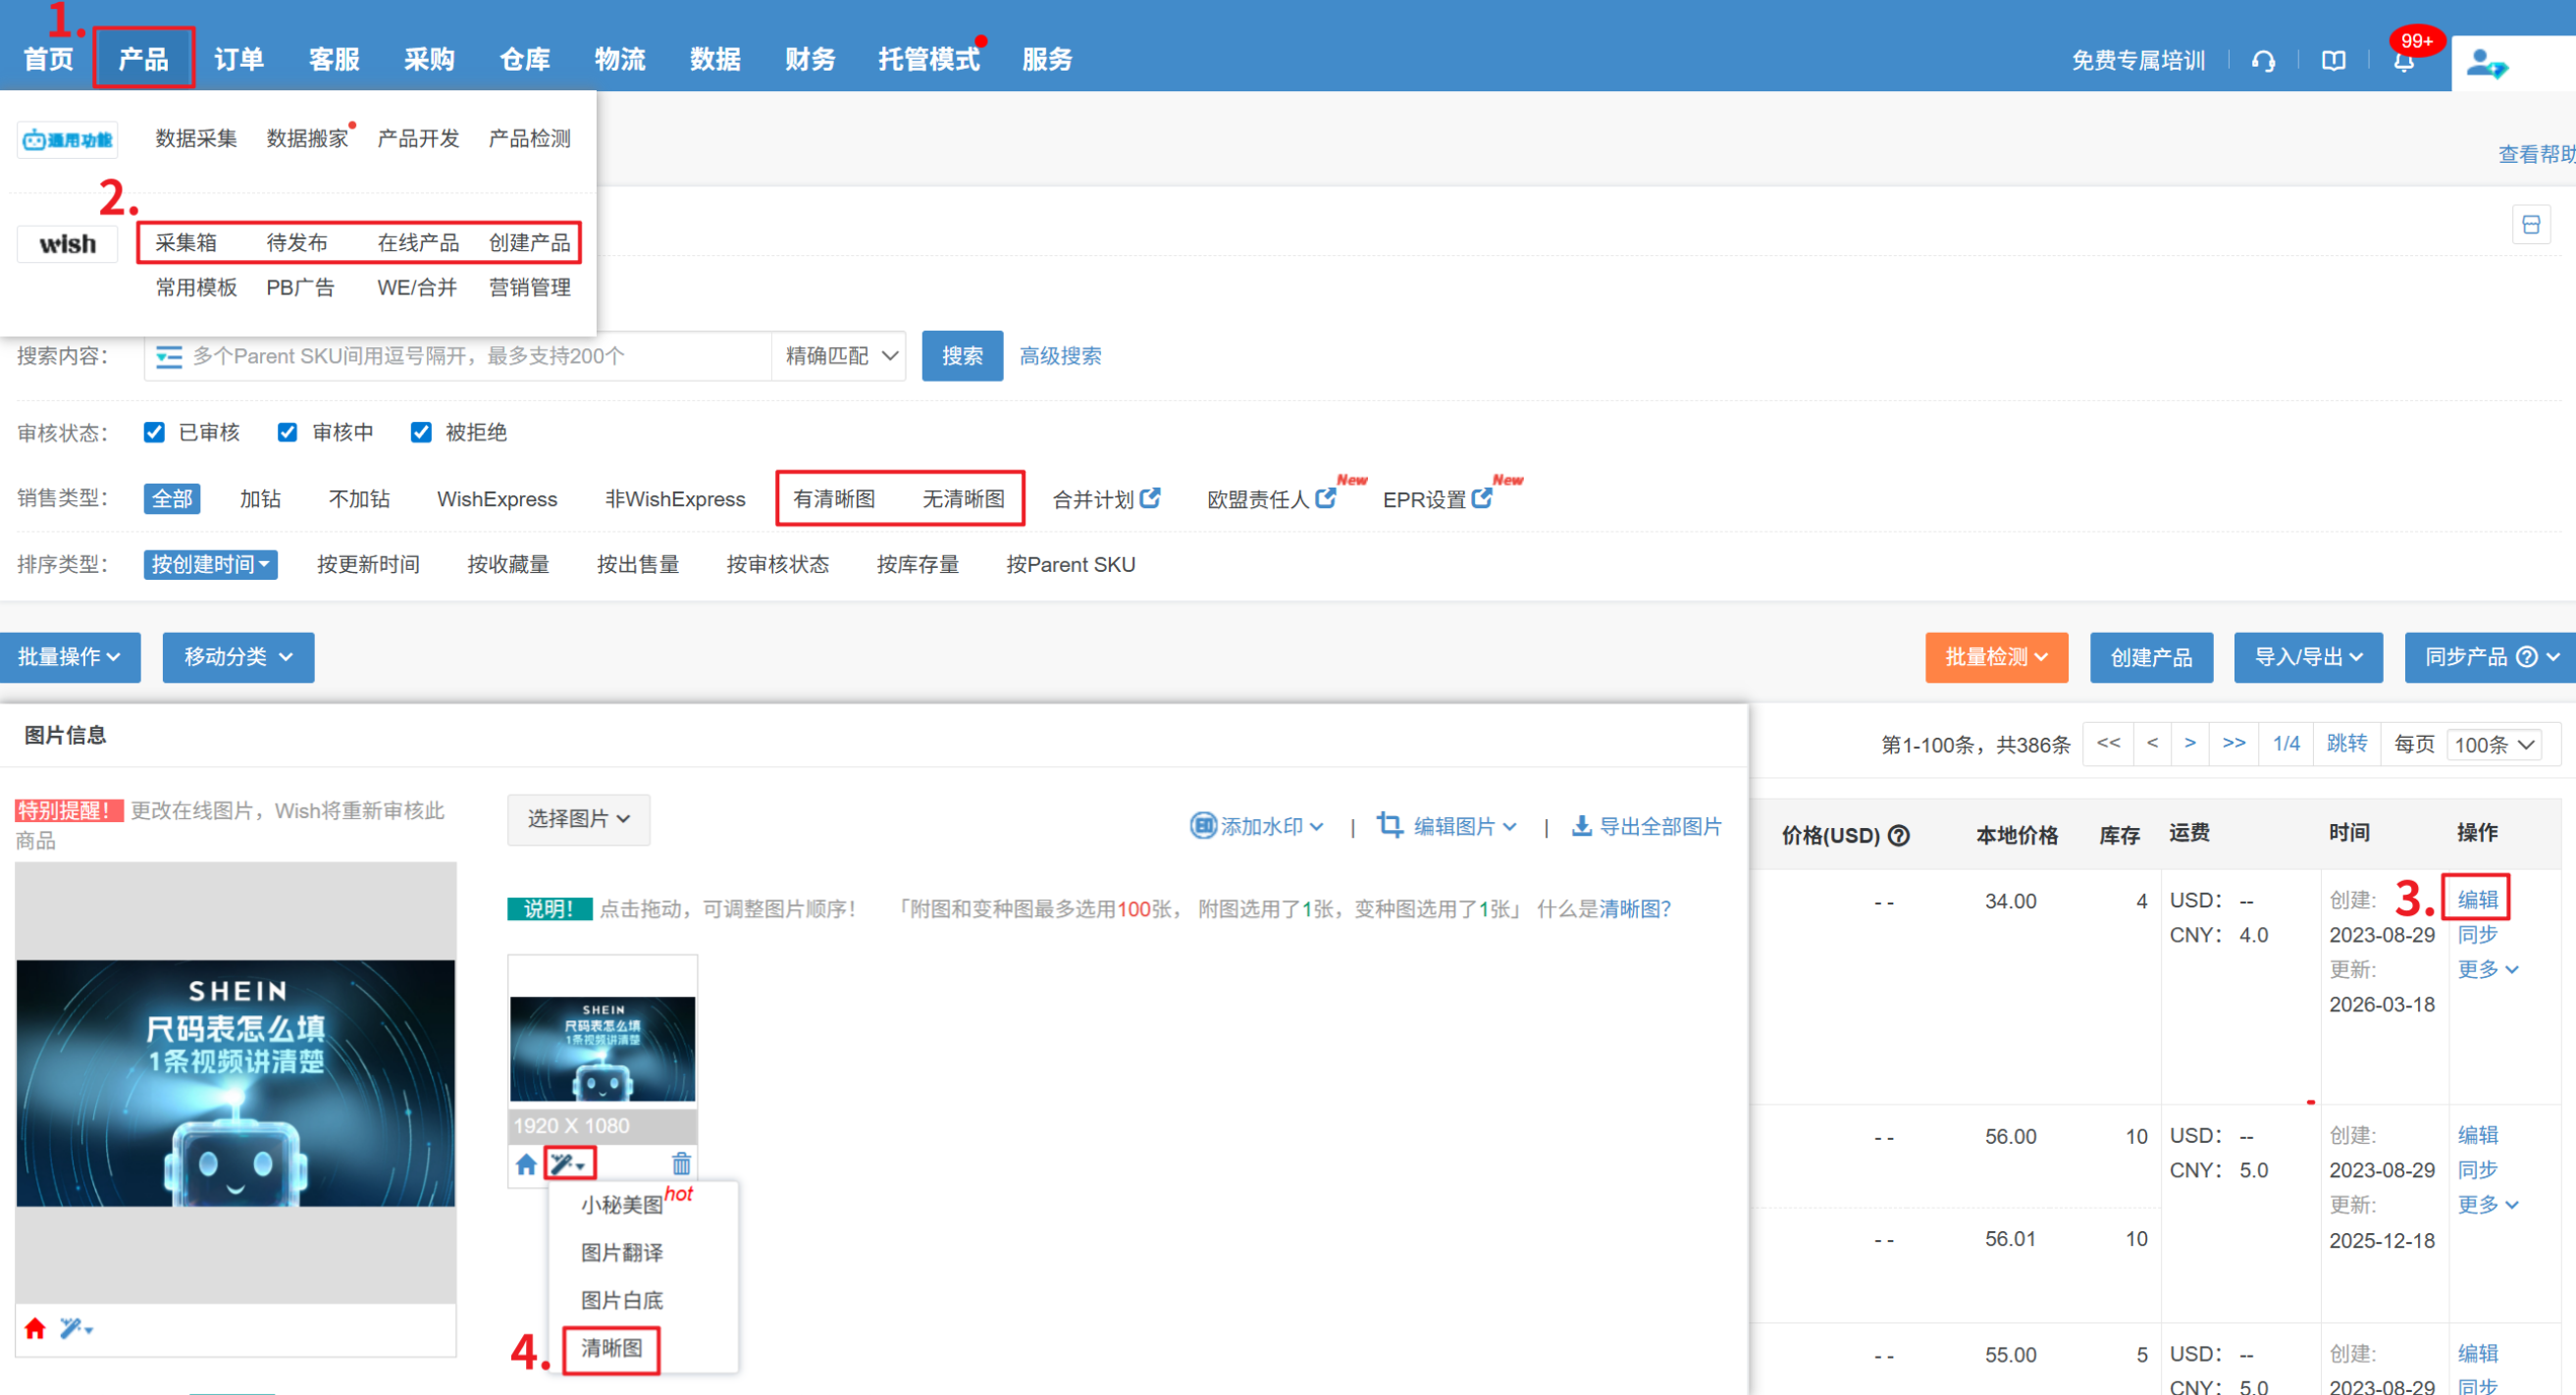
Task: Click the blue home icon under thumbnail
Action: (526, 1163)
